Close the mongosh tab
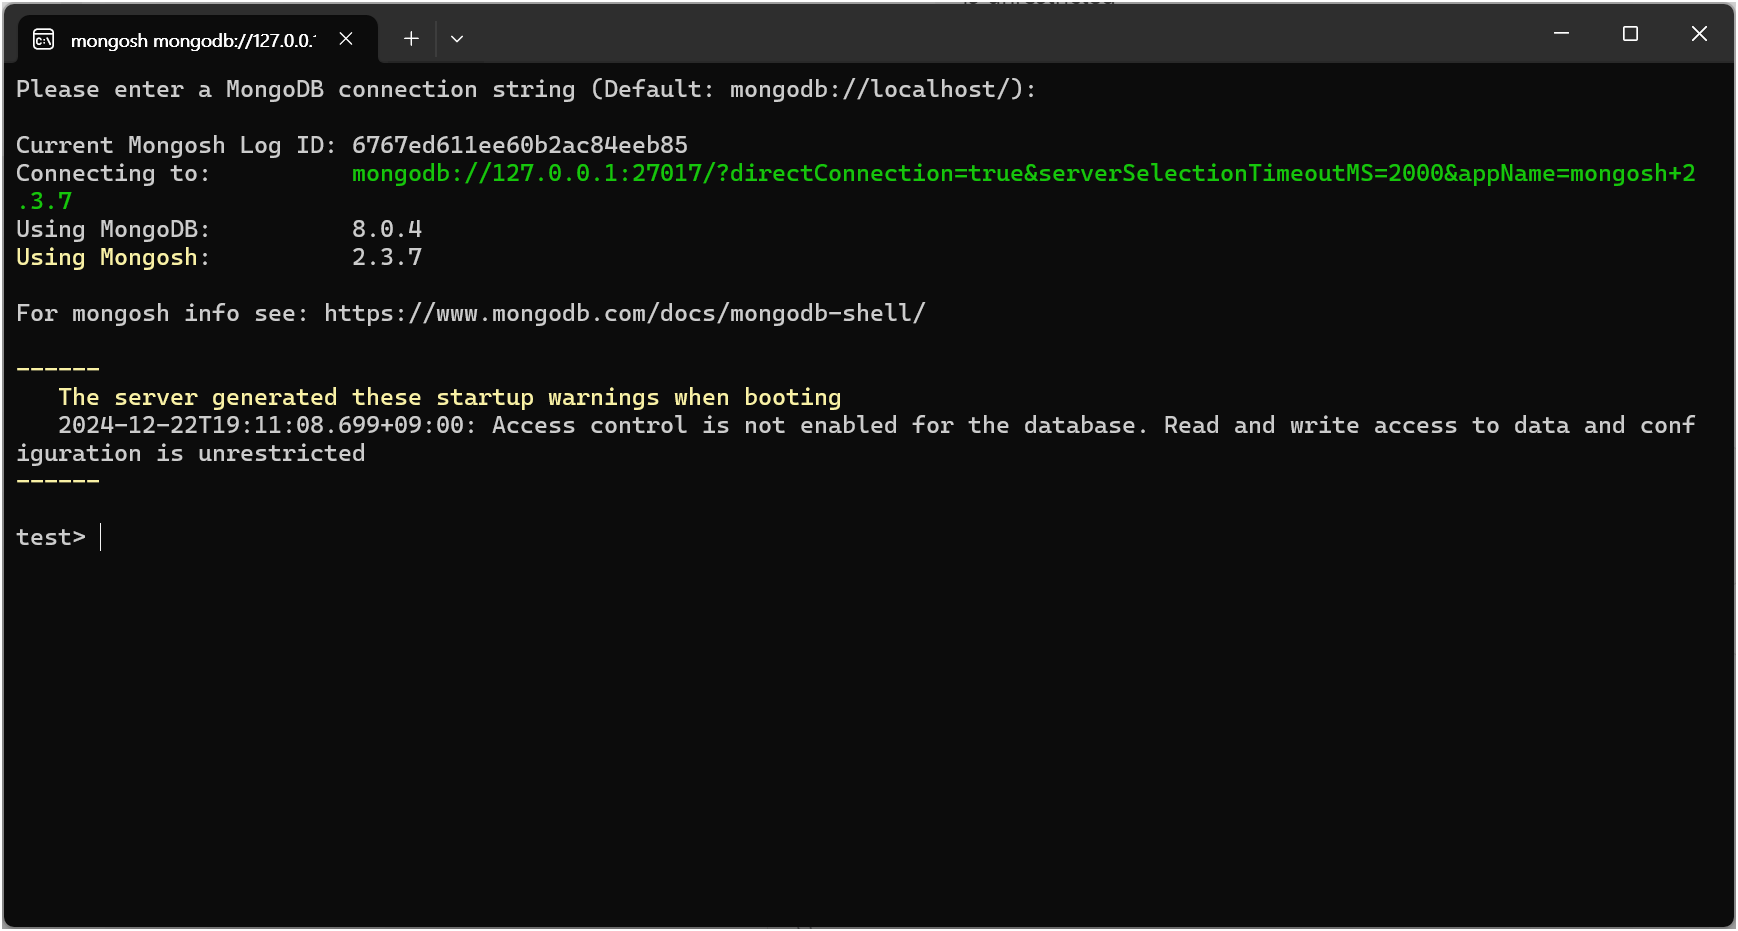 click(x=346, y=39)
